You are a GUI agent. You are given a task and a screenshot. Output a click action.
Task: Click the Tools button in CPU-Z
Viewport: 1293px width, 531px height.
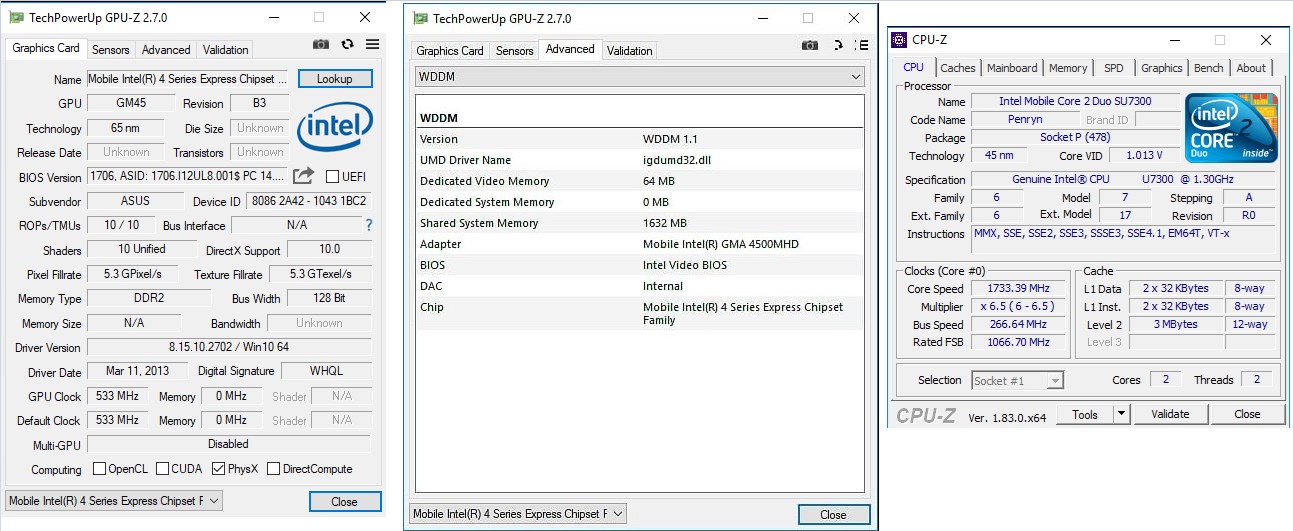(1084, 414)
